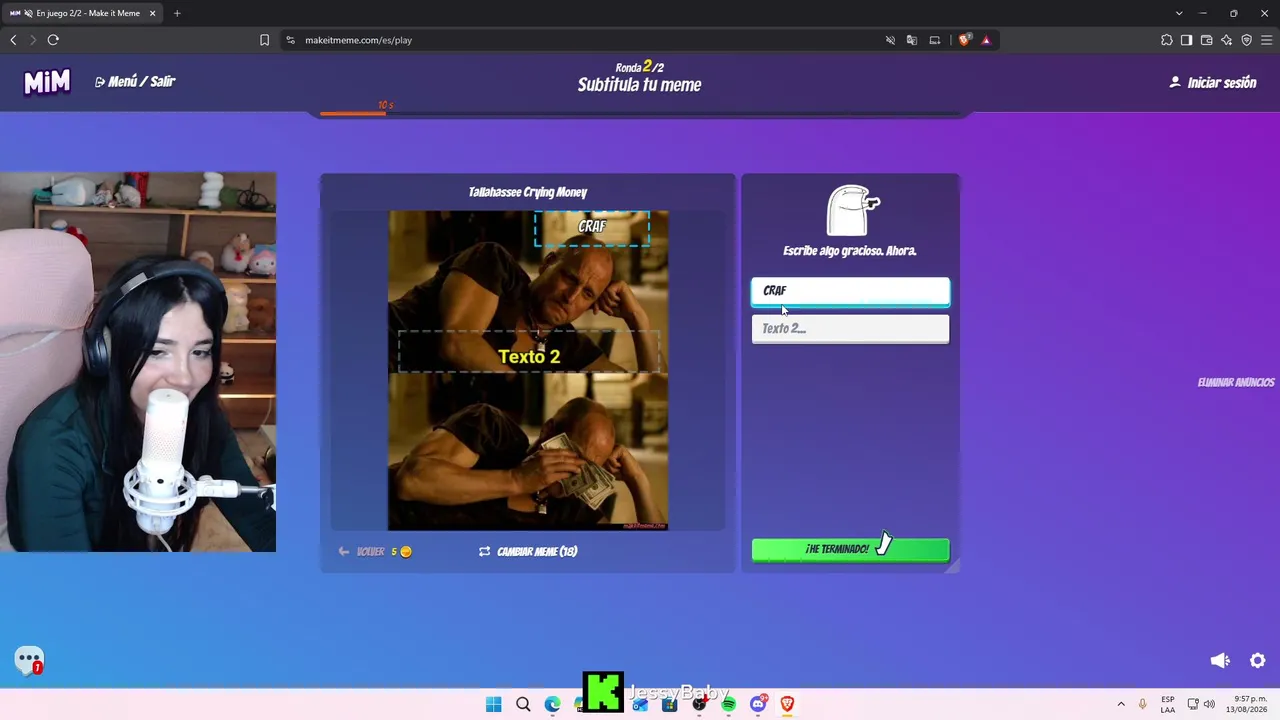Open Brave Shields lion icon

tap(964, 40)
